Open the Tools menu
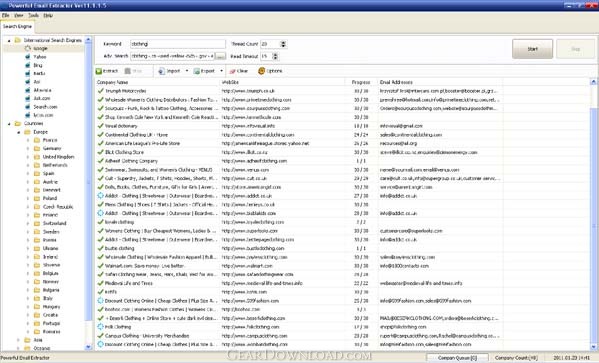This screenshot has width=599, height=363. (33, 15)
